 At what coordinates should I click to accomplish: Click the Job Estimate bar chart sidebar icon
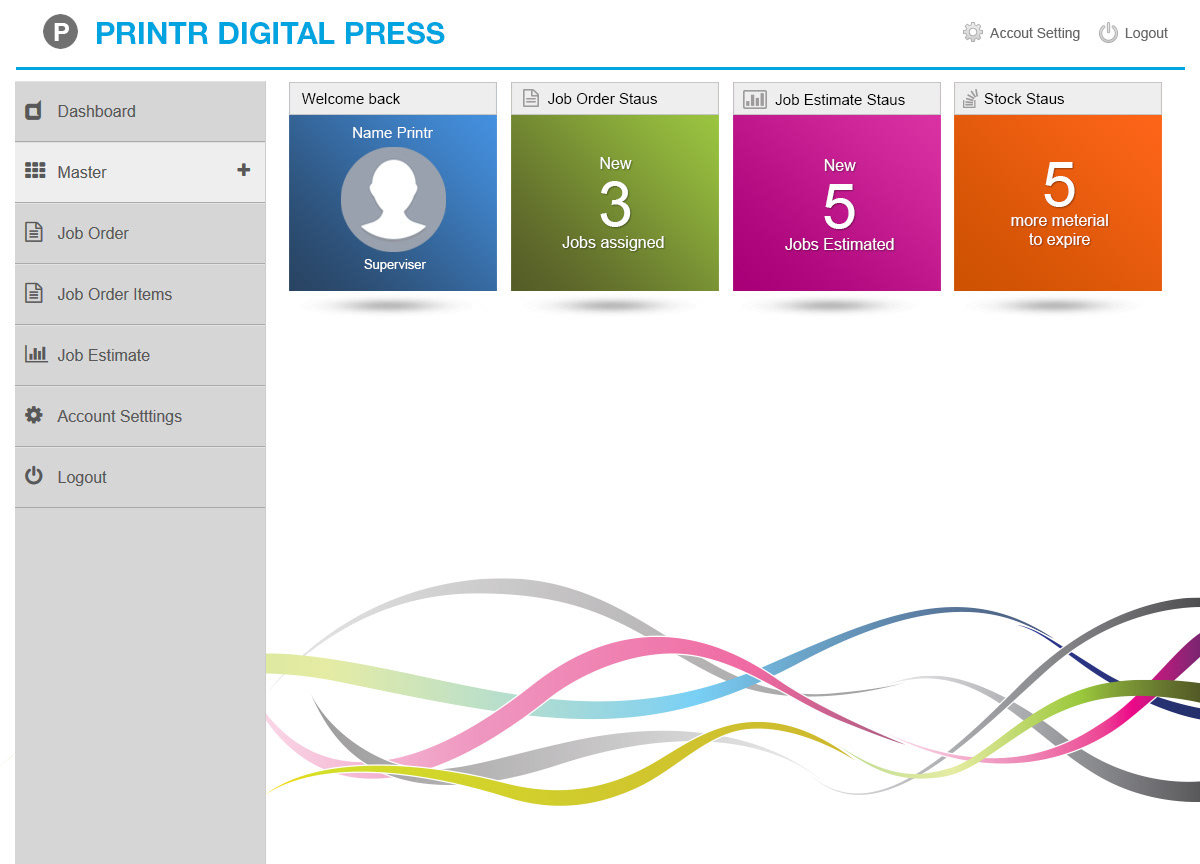tap(36, 354)
